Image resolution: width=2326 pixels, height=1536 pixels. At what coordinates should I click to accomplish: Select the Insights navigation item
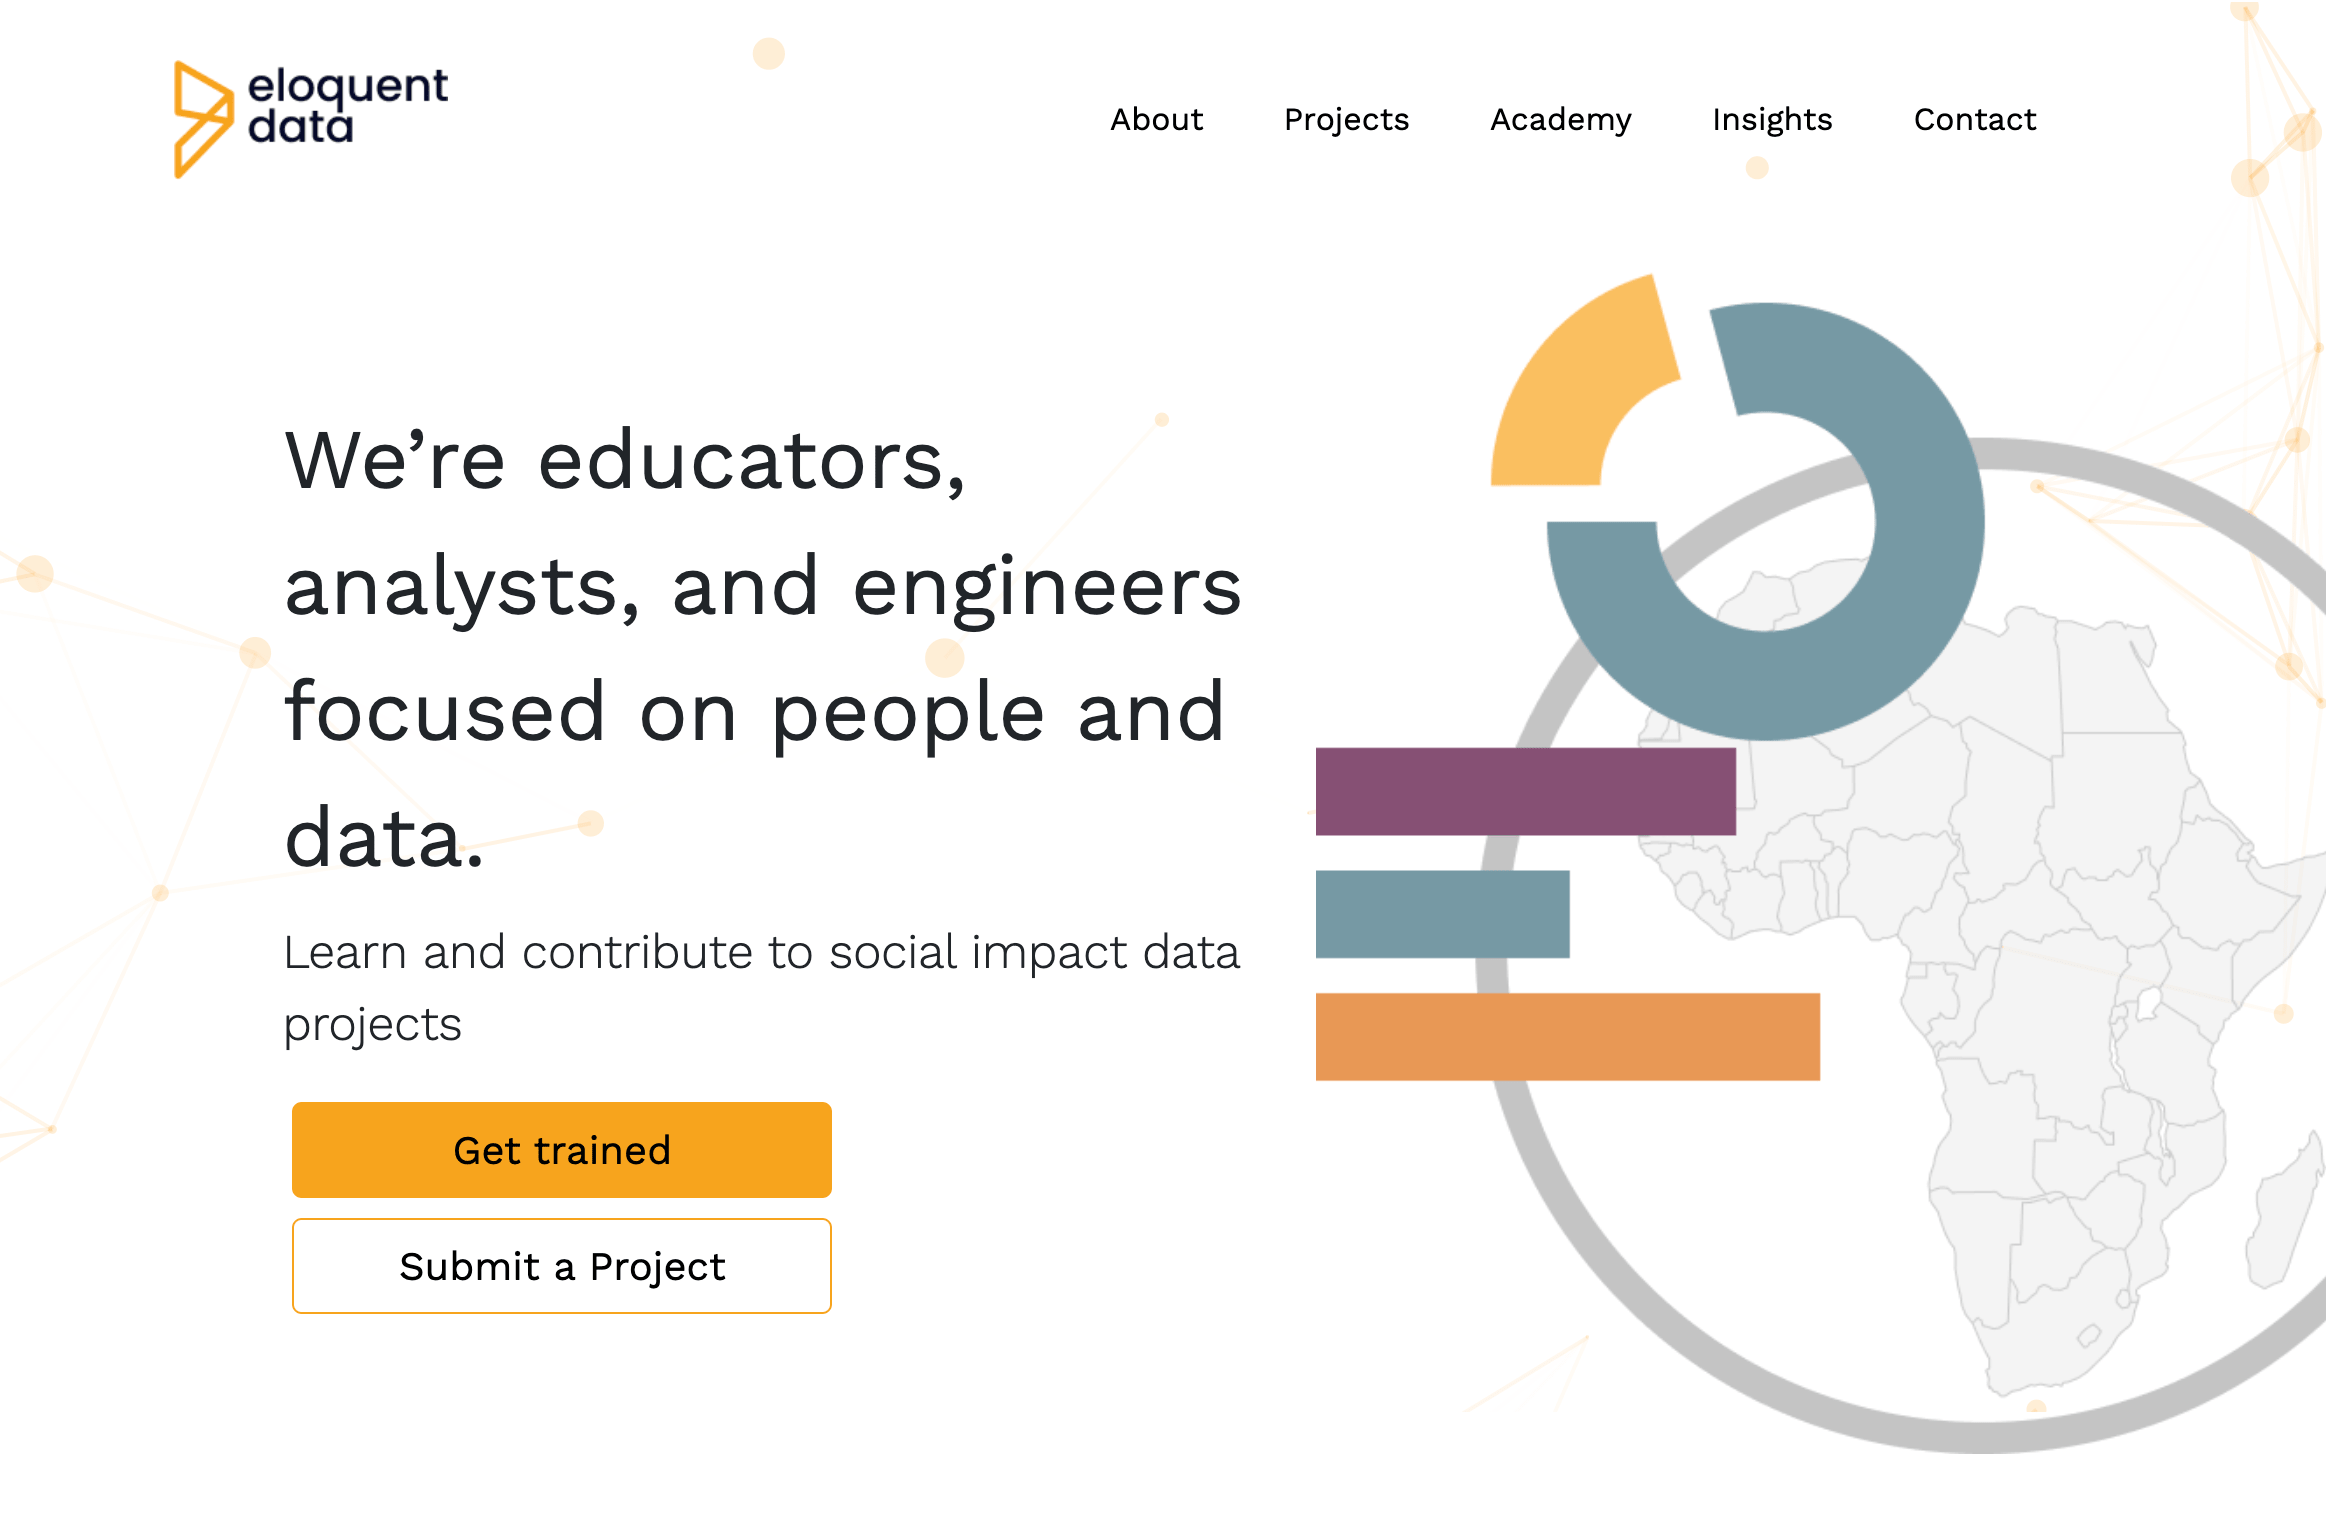1772,120
